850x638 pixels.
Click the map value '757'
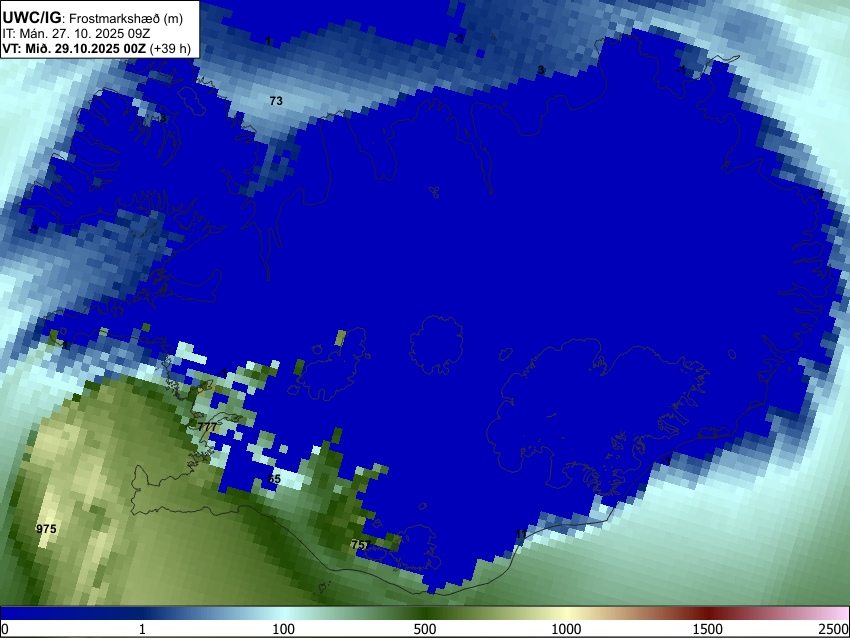[x=361, y=545]
